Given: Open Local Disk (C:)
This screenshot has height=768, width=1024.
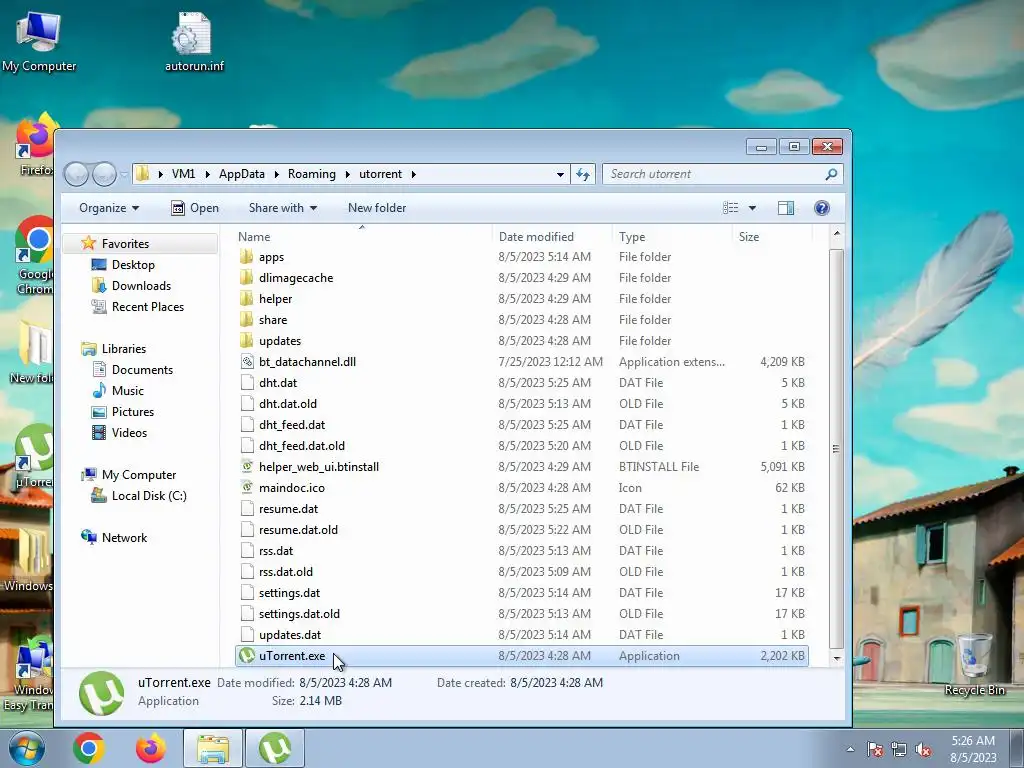Looking at the screenshot, I should pyautogui.click(x=149, y=496).
